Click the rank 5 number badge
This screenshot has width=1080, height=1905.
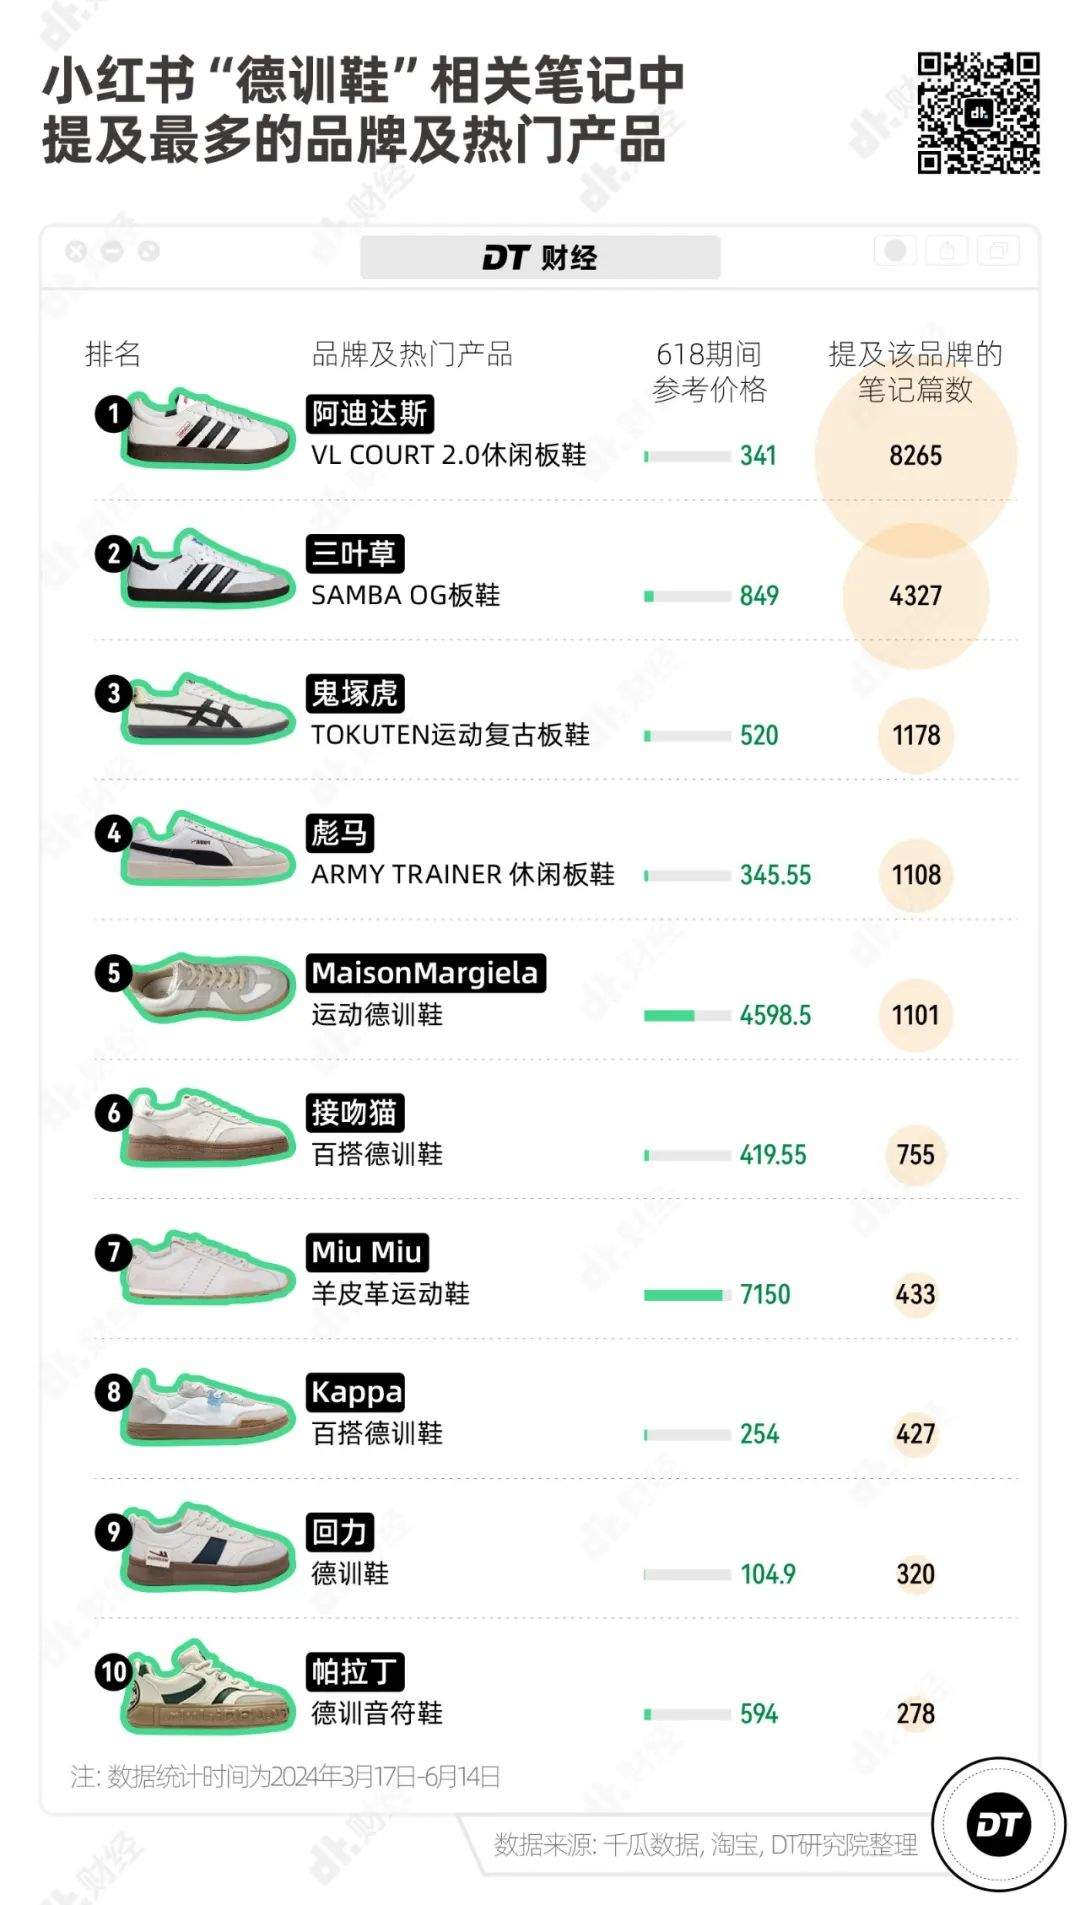pyautogui.click(x=113, y=973)
